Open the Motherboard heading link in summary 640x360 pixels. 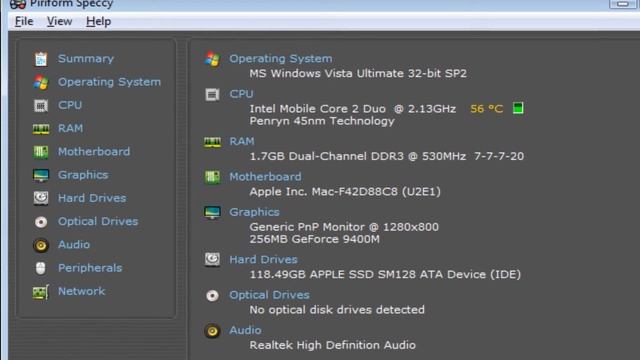point(265,177)
